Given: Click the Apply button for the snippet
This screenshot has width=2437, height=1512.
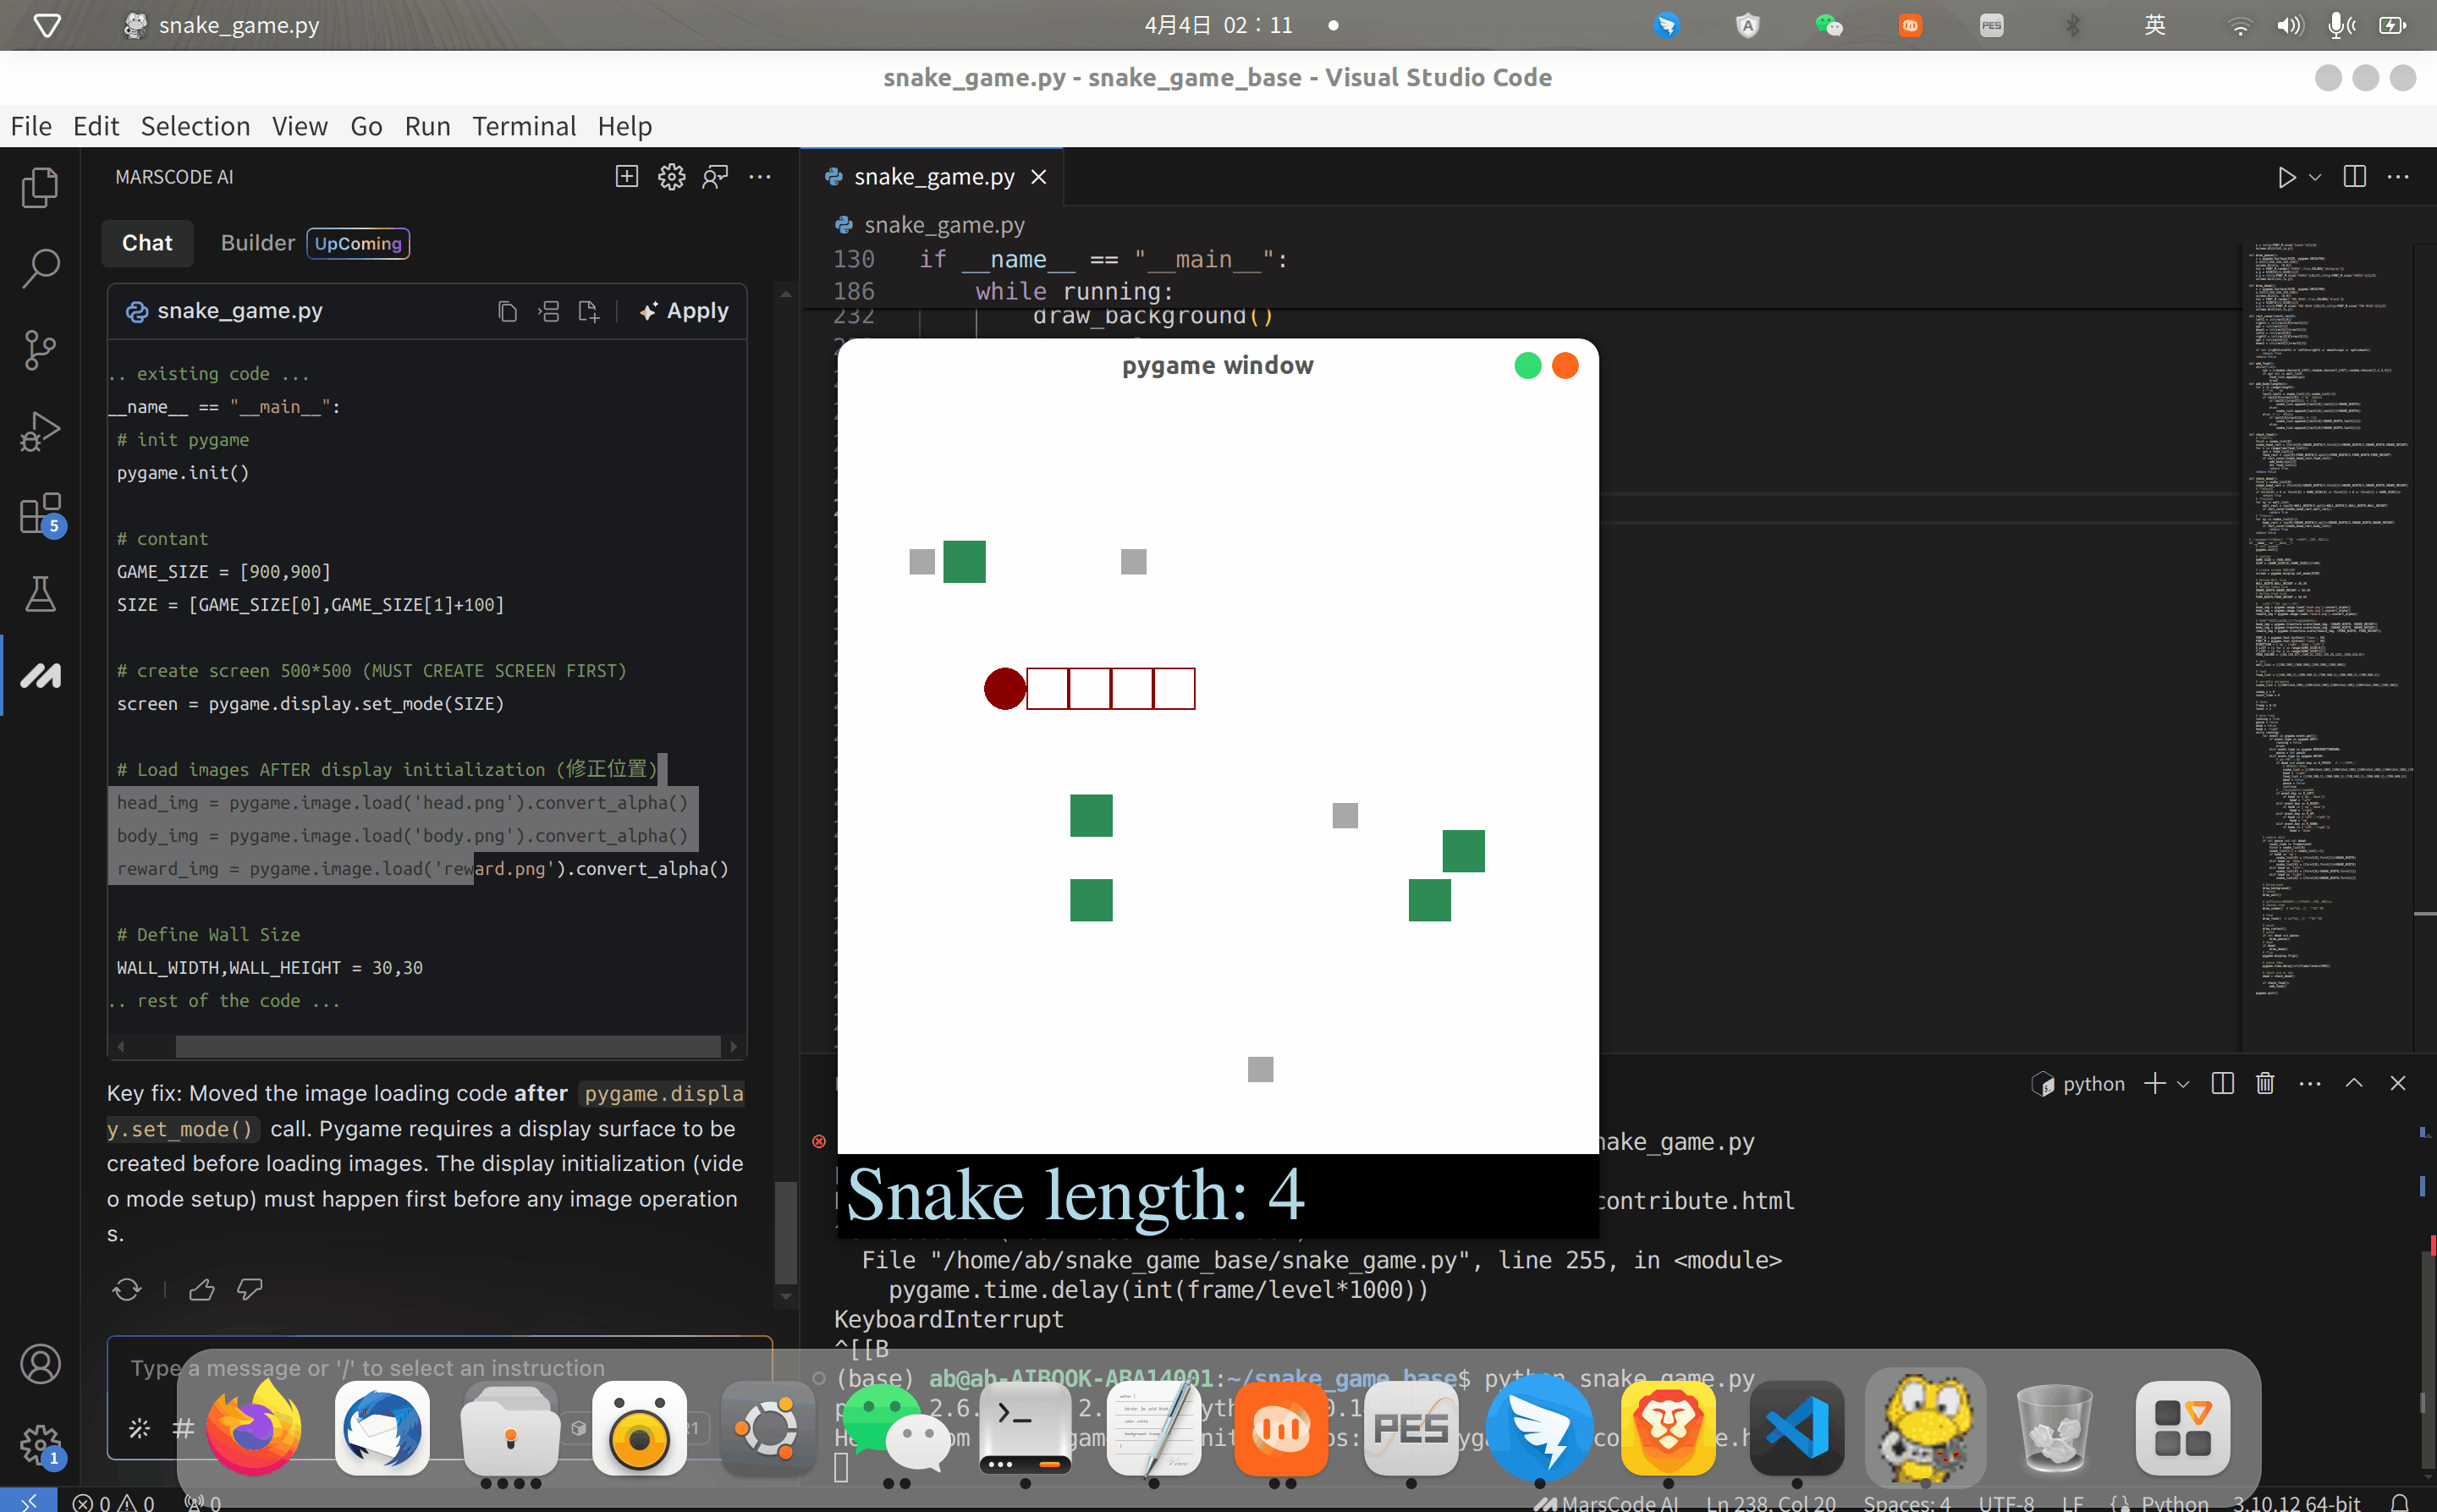Looking at the screenshot, I should 685,311.
